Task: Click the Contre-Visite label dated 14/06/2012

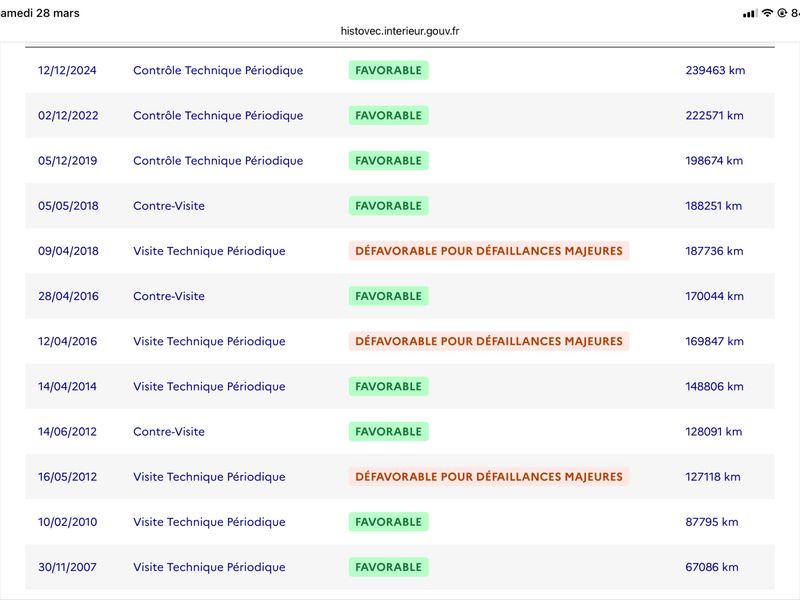Action: pyautogui.click(x=169, y=432)
